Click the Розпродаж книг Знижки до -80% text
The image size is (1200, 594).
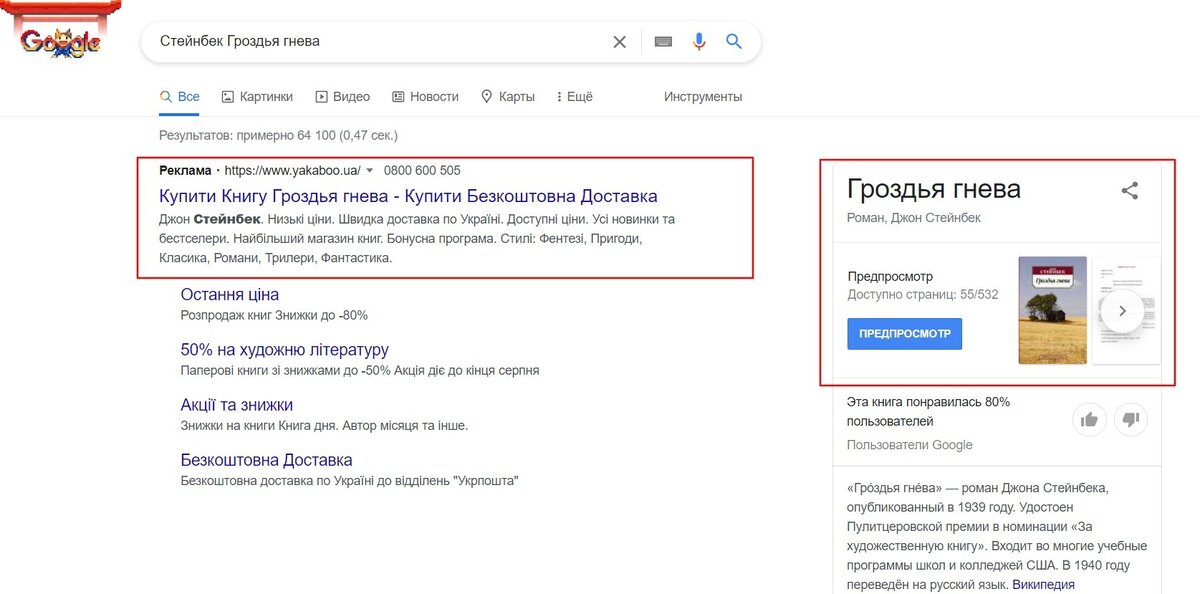274,315
